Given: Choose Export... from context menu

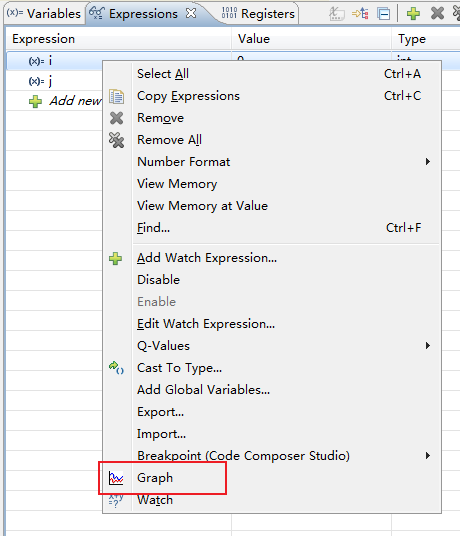Looking at the screenshot, I should [272, 412].
